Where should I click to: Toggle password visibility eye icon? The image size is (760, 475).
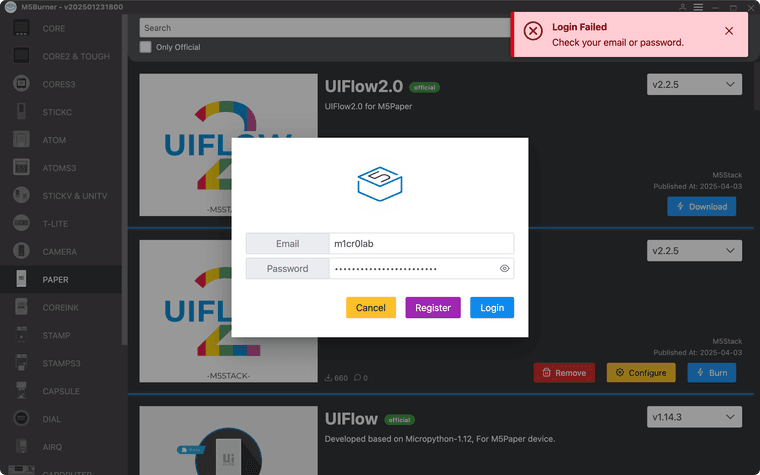click(x=505, y=269)
